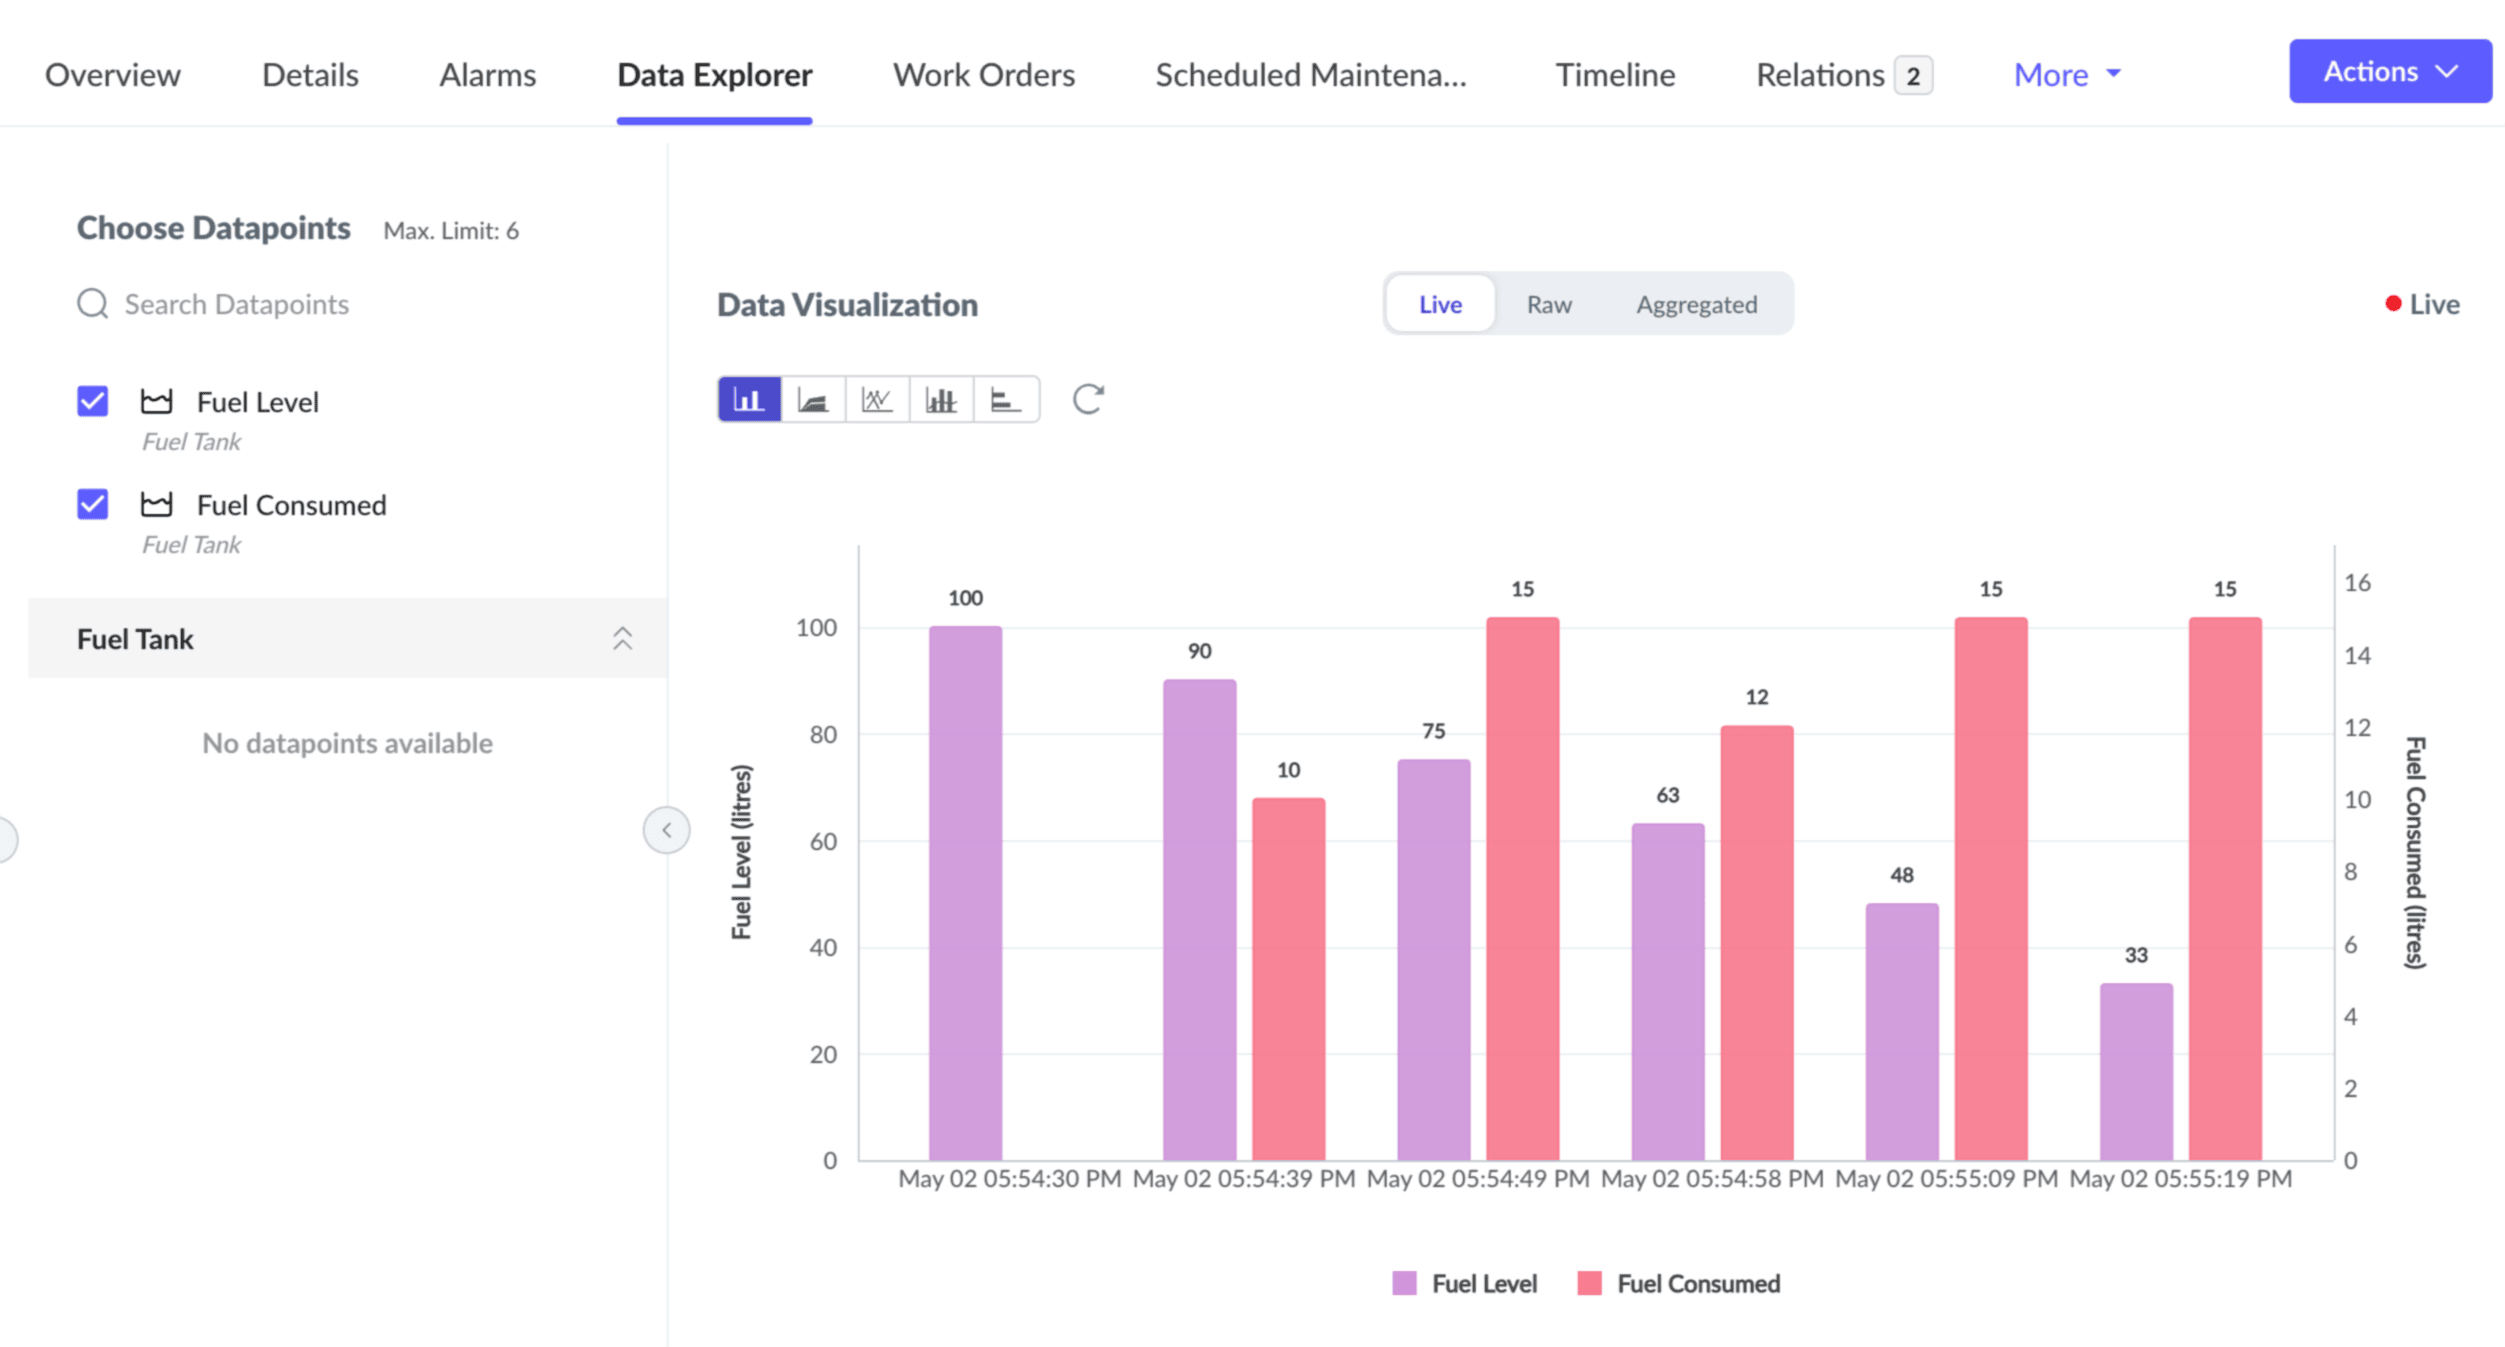Screen dimensions: 2505x1347
Task: Switch to horizontal bar chart view
Action: point(1005,400)
